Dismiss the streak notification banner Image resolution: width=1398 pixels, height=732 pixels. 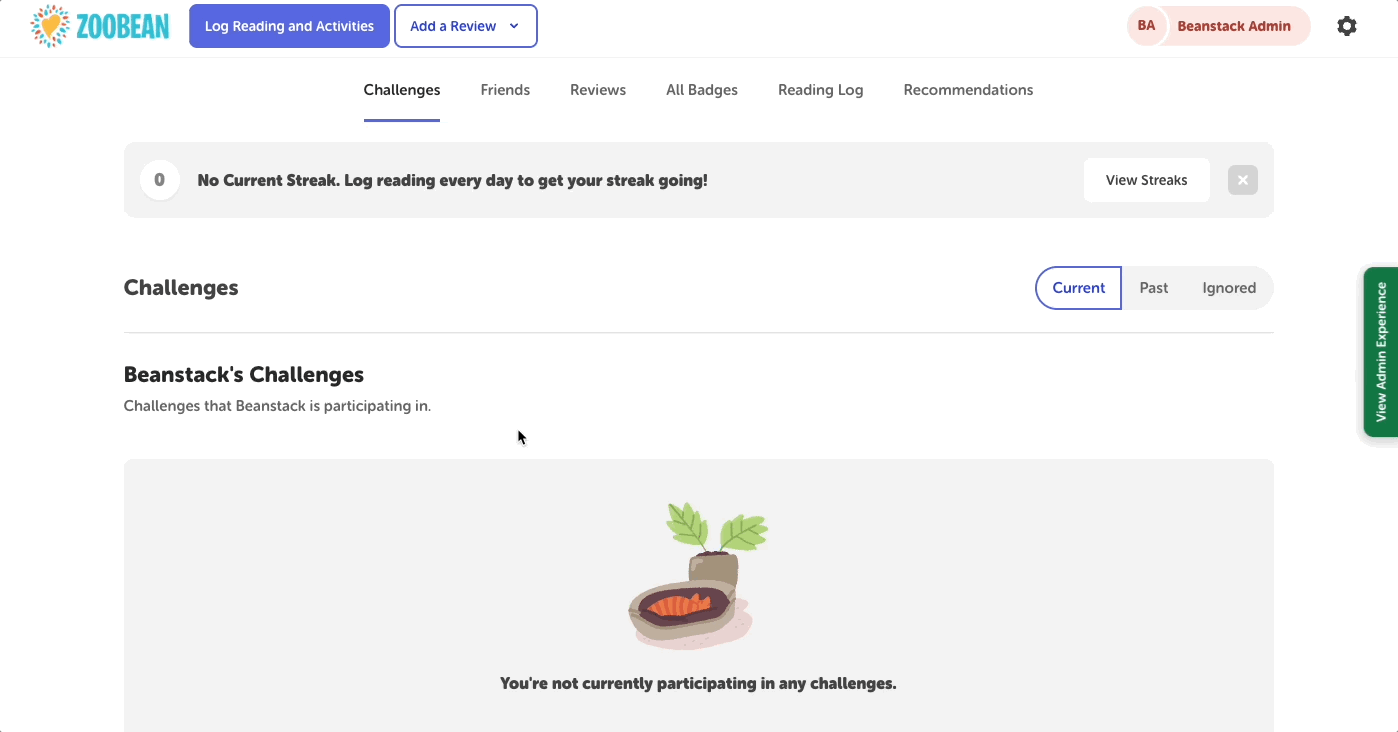(x=1242, y=179)
